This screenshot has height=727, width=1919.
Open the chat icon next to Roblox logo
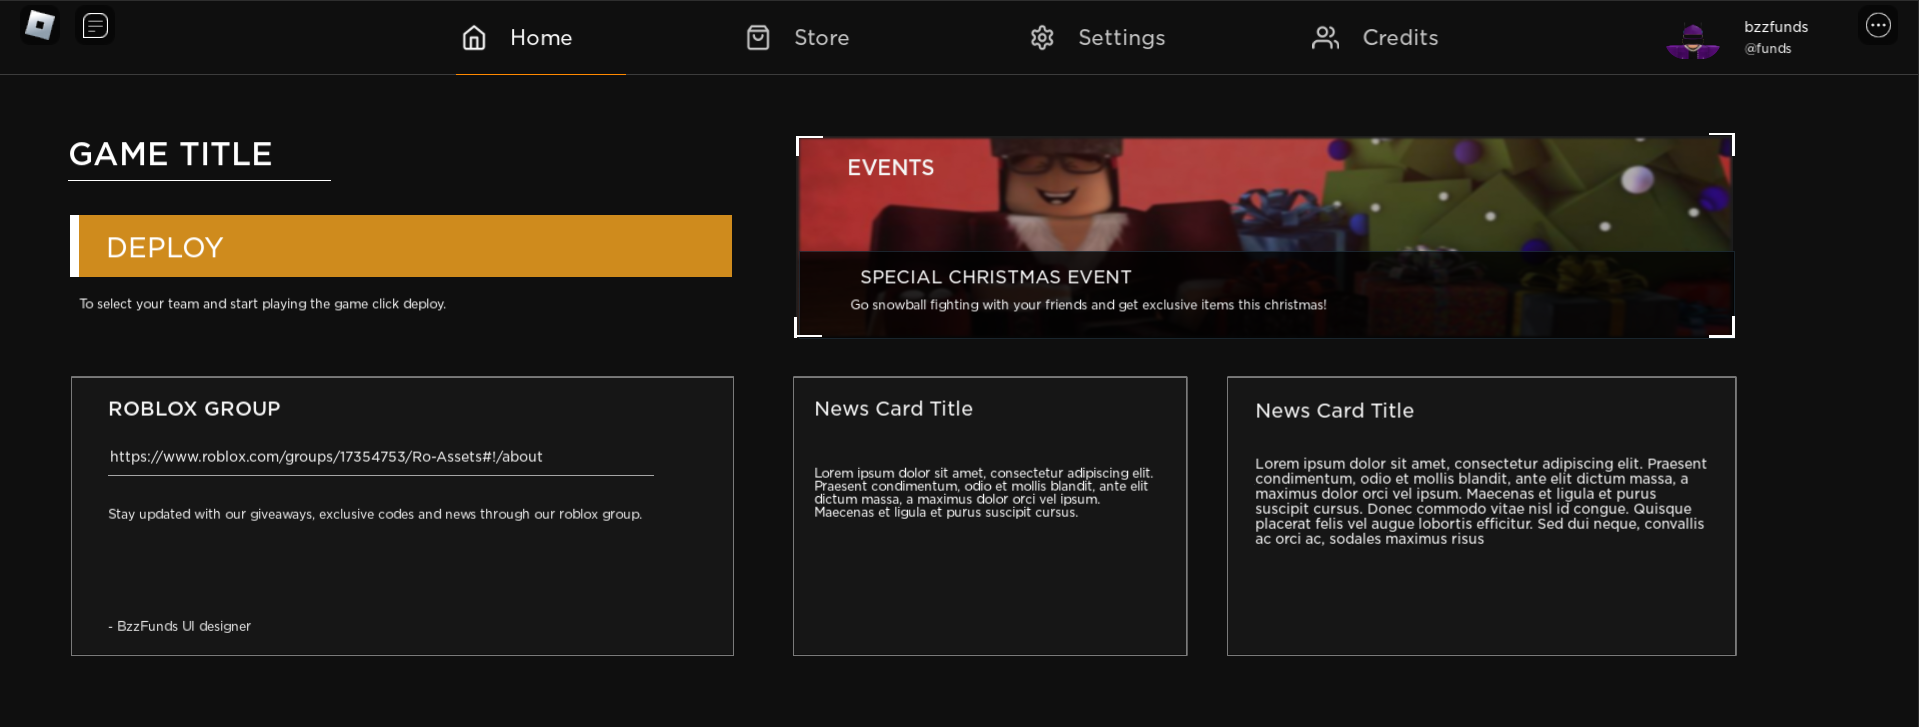[95, 25]
